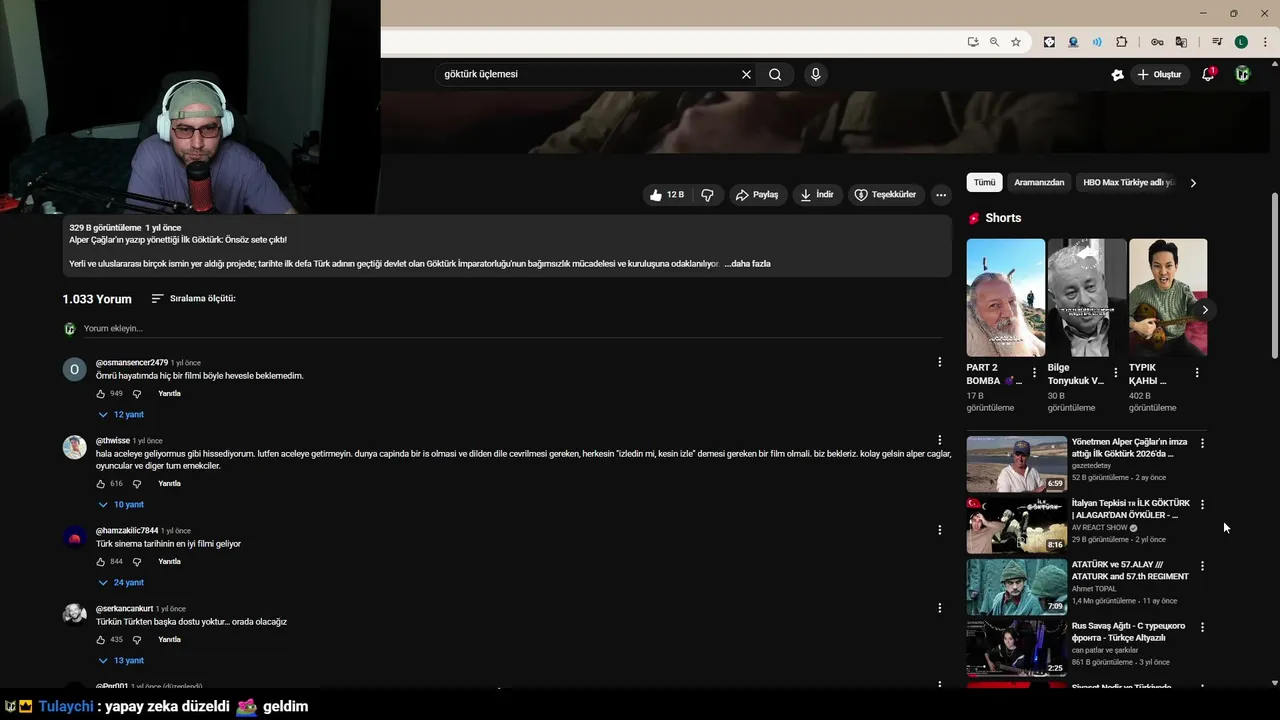Click the translate page icon
1280x720 pixels.
pos(1181,42)
